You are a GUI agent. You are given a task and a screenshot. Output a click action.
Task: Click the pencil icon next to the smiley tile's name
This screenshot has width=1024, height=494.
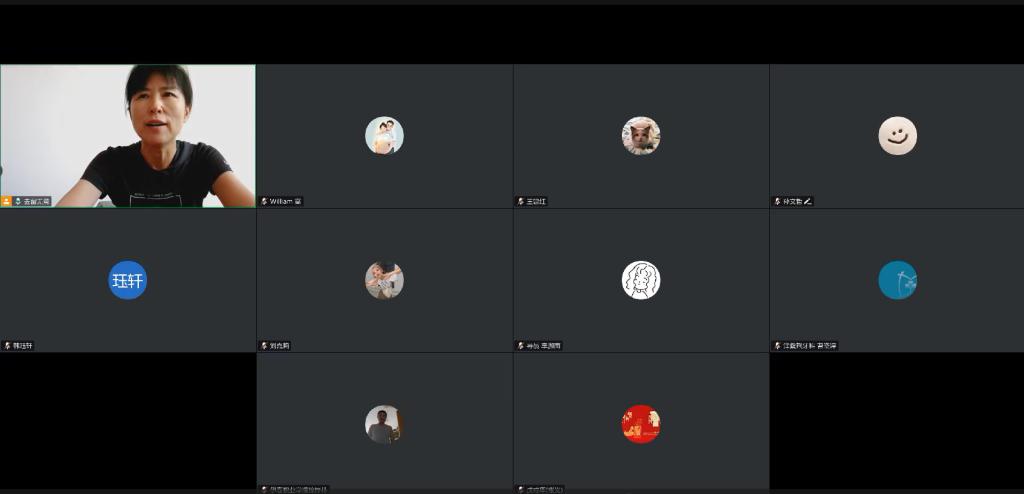tap(808, 201)
